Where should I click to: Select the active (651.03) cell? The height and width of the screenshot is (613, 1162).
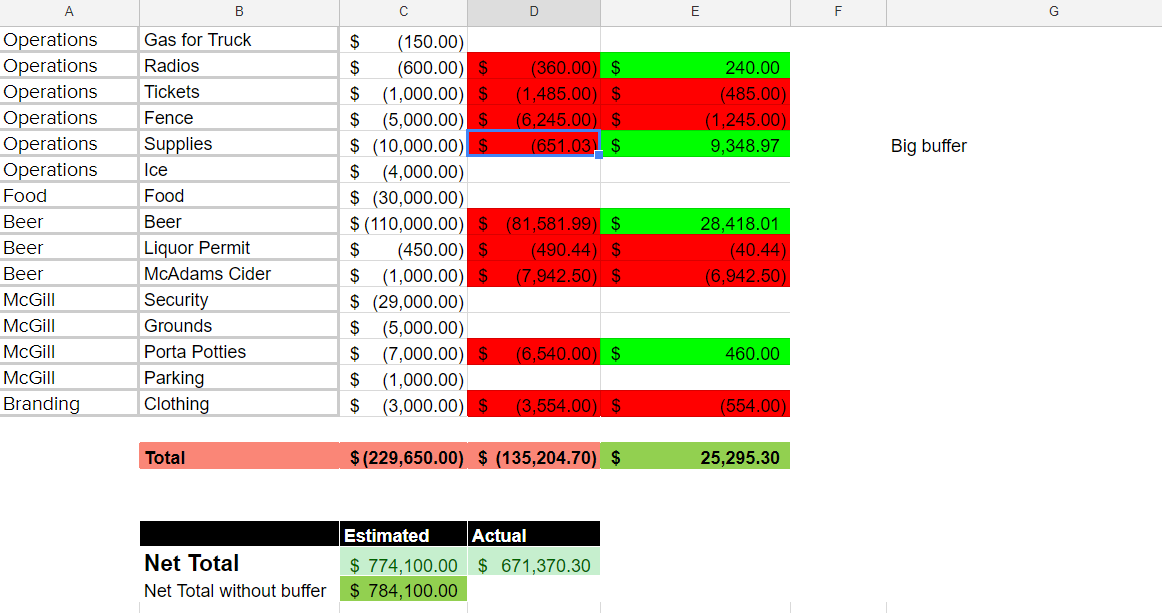534,145
